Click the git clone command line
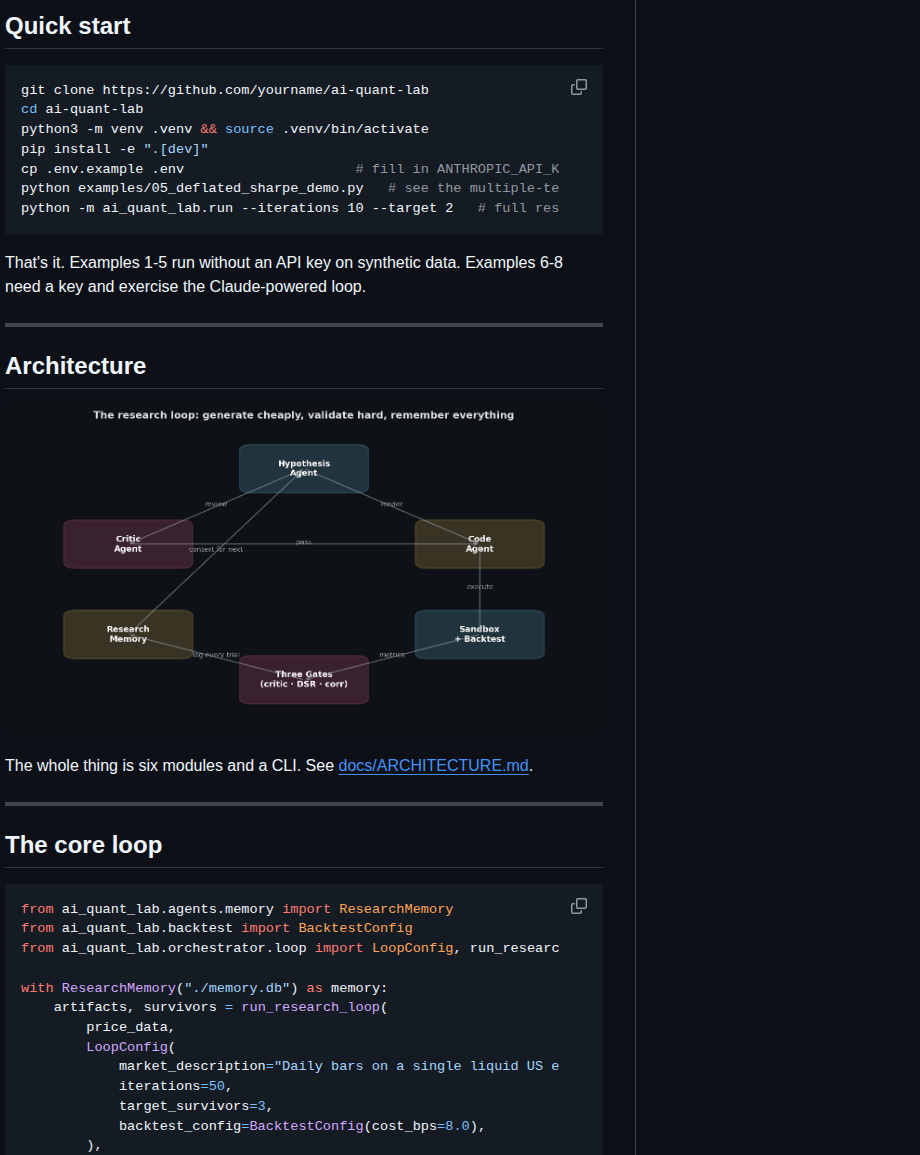 pyautogui.click(x=225, y=90)
